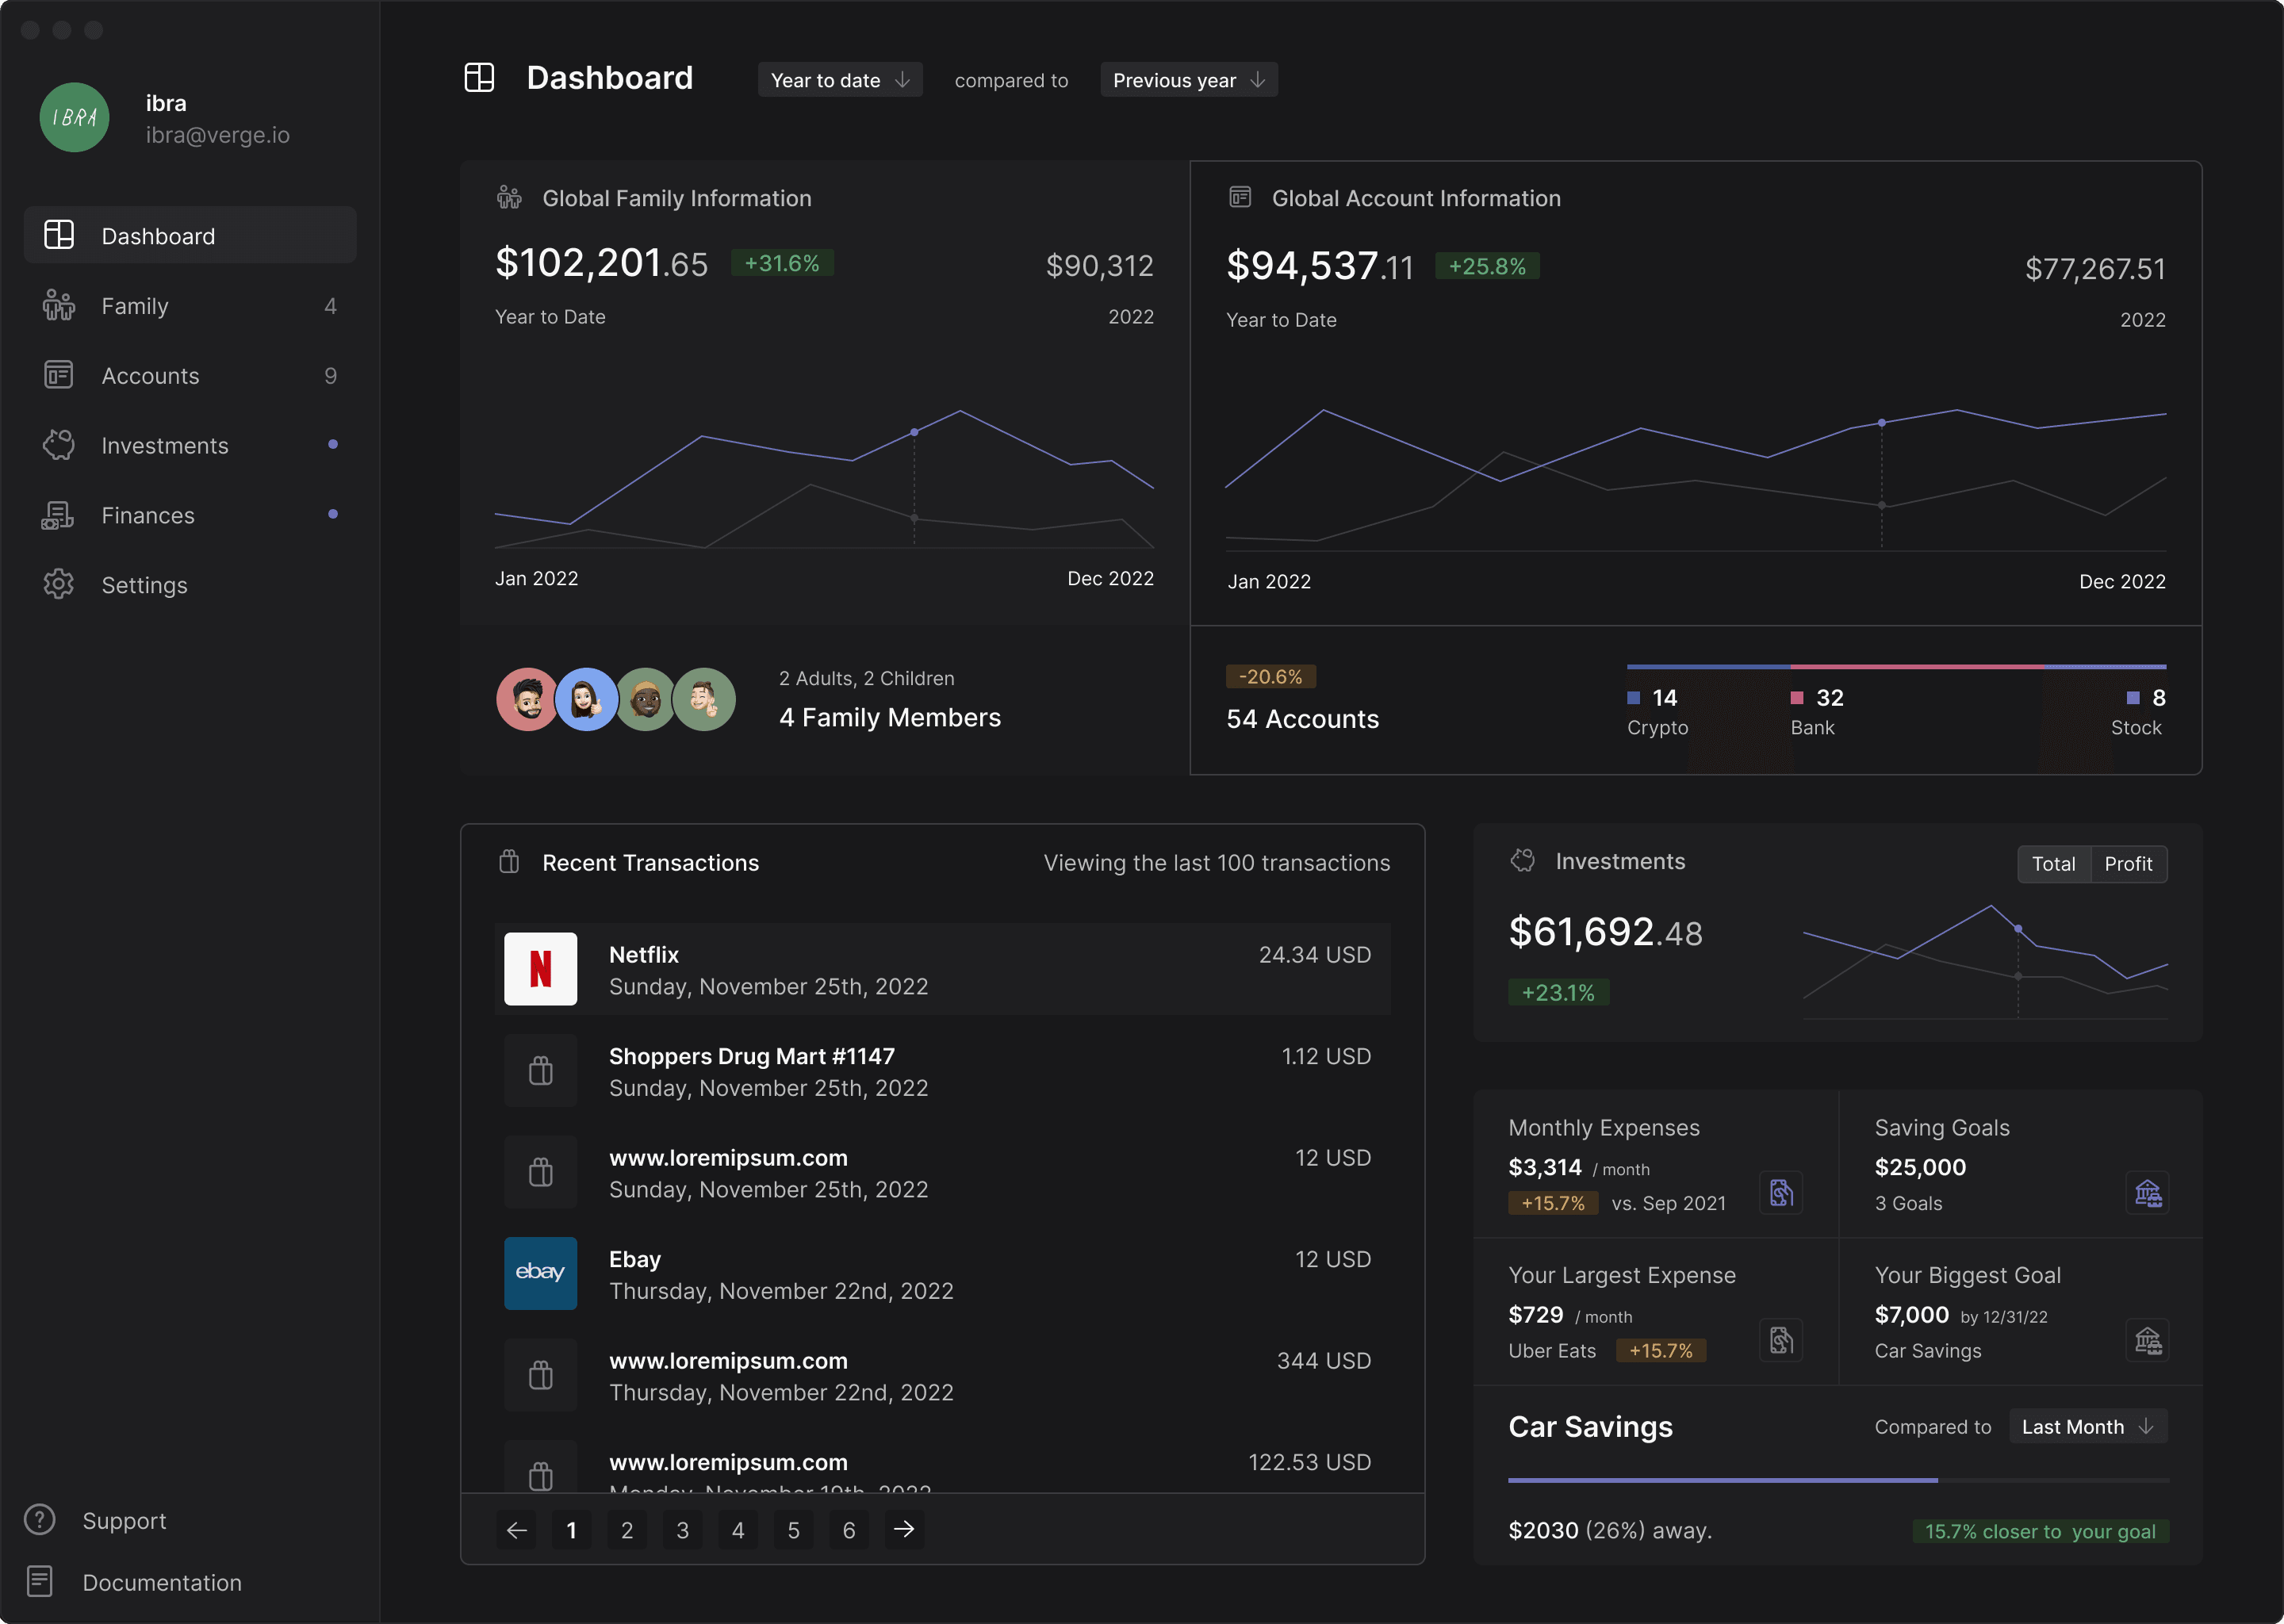
Task: Go to next transactions page arrow
Action: click(x=904, y=1530)
